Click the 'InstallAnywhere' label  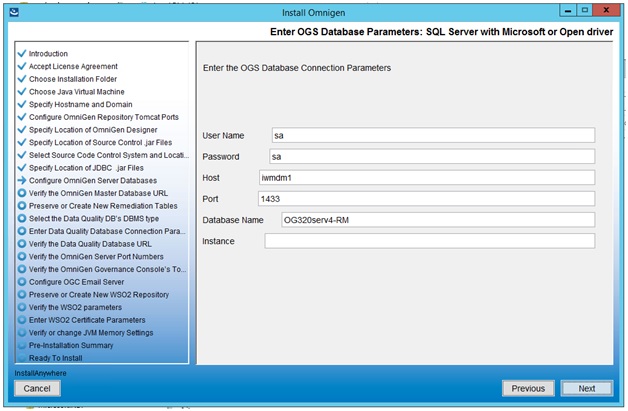pos(40,373)
